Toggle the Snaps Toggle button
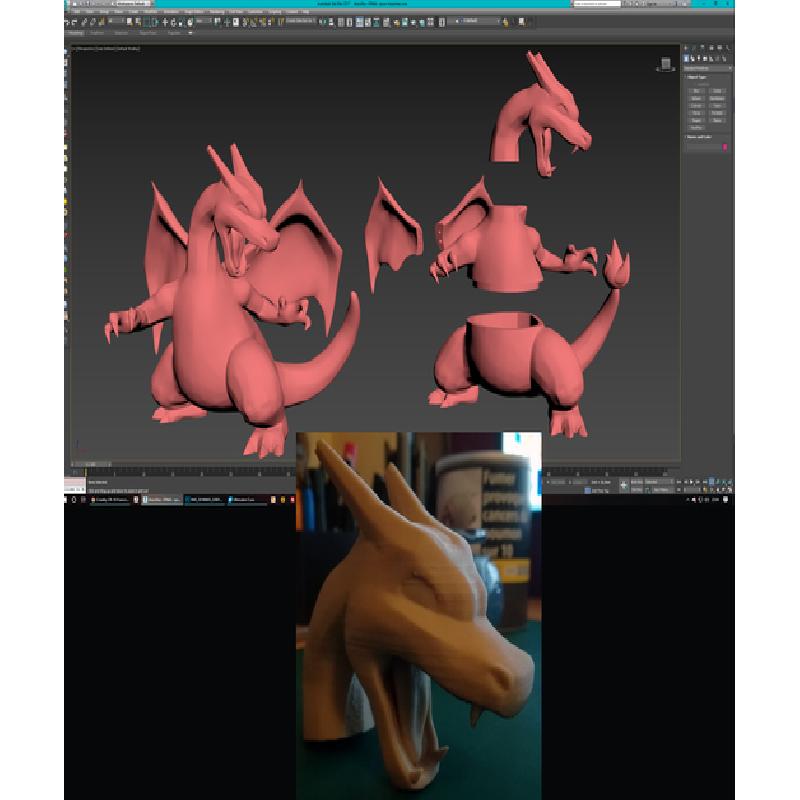This screenshot has width=800, height=800. click(x=245, y=22)
